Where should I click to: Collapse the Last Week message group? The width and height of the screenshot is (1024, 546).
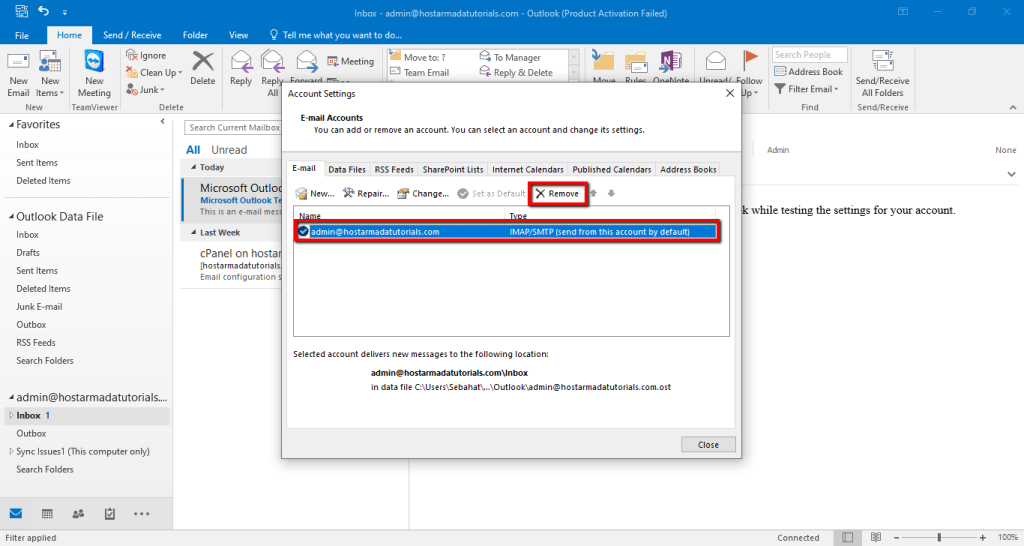pyautogui.click(x=193, y=233)
